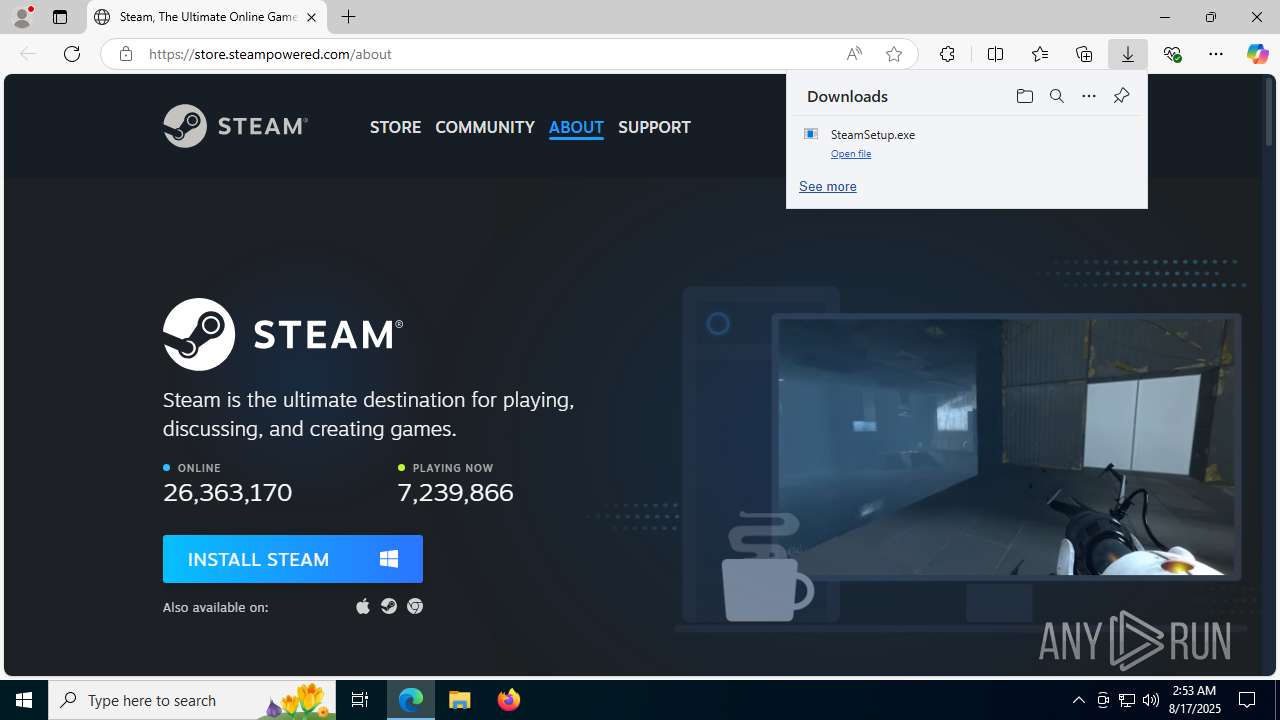1280x720 pixels.
Task: Open the Favorites list icon
Action: 1039,54
